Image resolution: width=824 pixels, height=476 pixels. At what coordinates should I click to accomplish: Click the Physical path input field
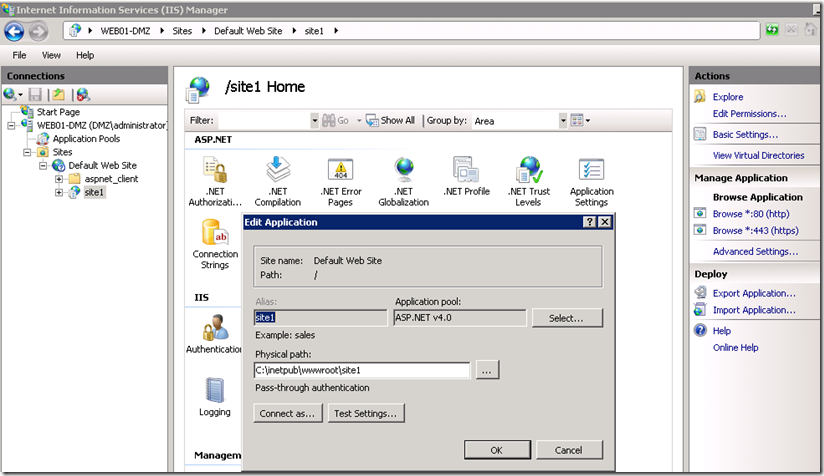click(x=362, y=370)
